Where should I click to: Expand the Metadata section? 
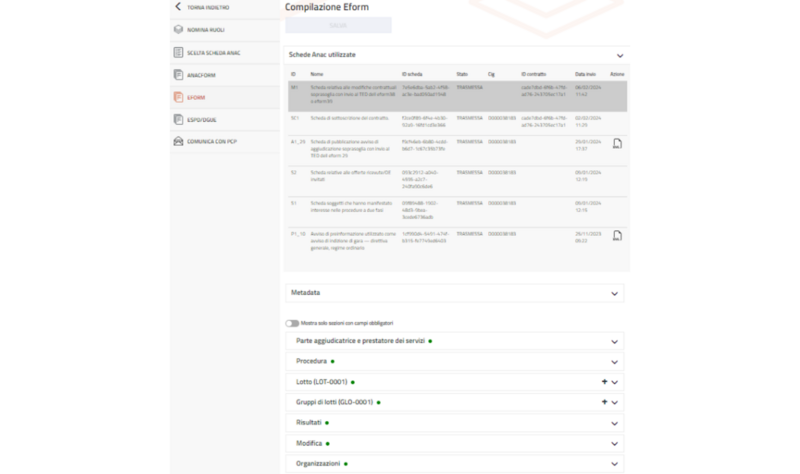click(x=614, y=294)
